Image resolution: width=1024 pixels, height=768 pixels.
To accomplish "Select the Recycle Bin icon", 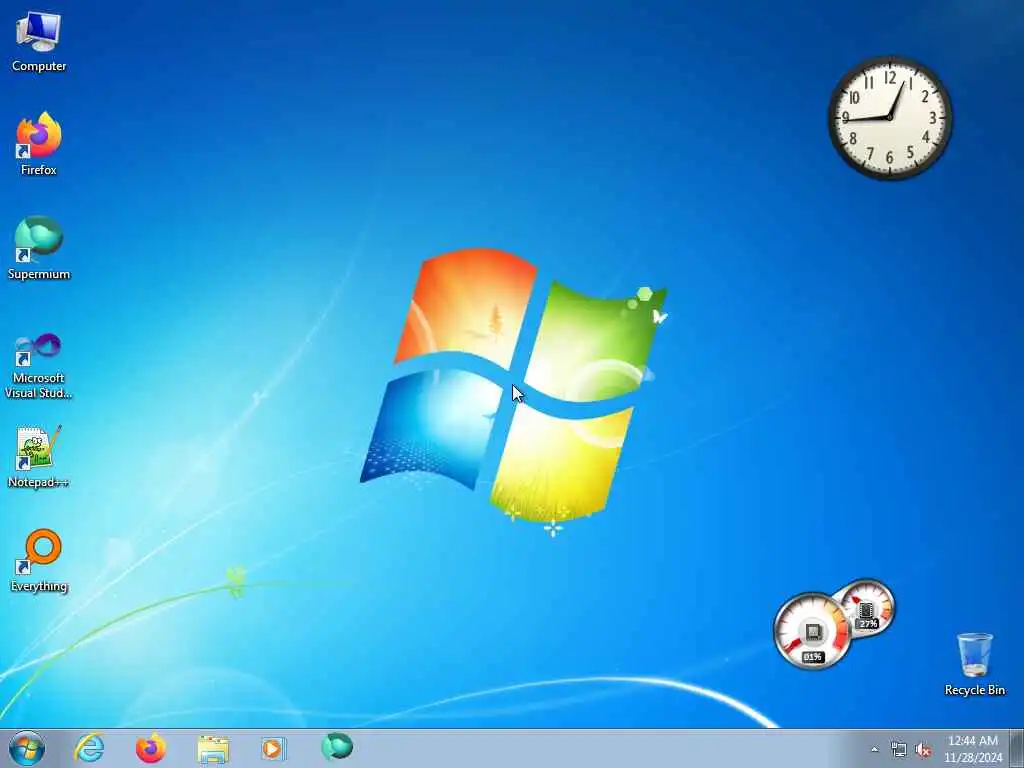I will (974, 664).
